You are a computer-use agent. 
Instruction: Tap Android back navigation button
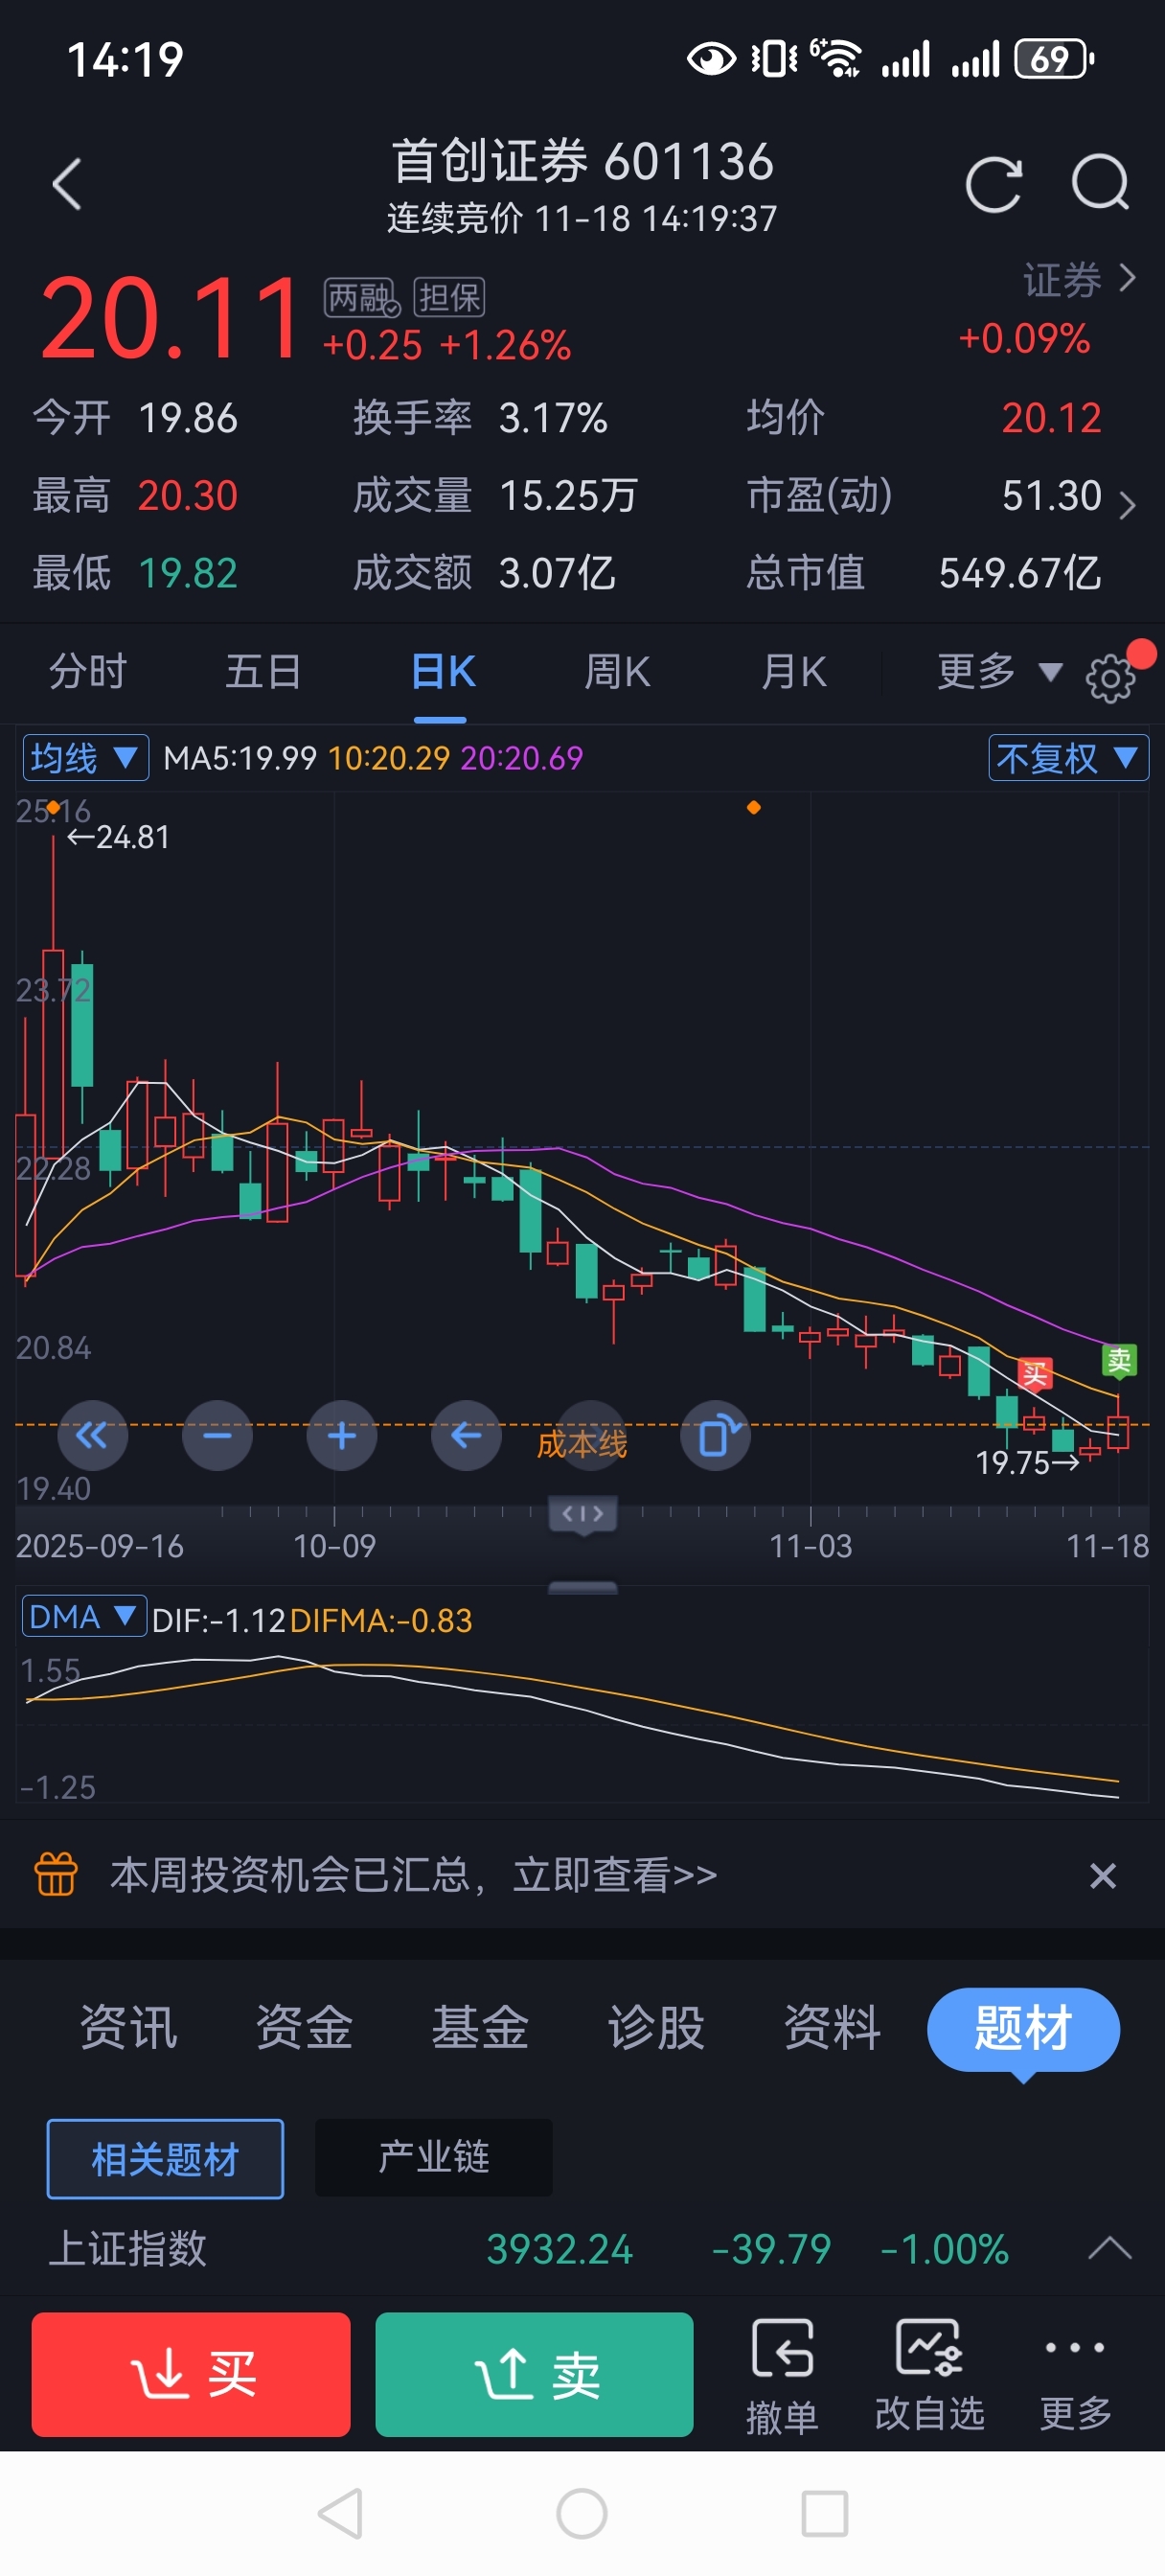click(x=340, y=2513)
